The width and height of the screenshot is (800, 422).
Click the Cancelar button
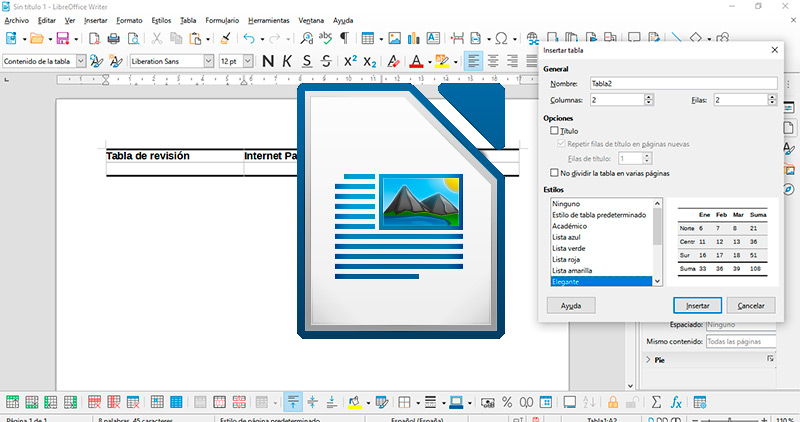click(751, 306)
